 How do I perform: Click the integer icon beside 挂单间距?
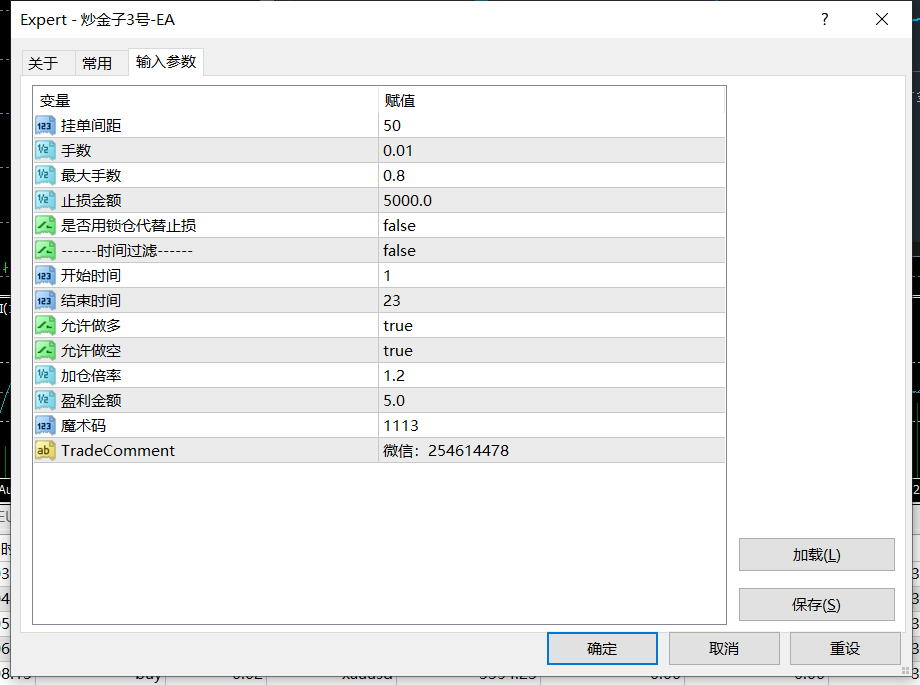pyautogui.click(x=45, y=126)
